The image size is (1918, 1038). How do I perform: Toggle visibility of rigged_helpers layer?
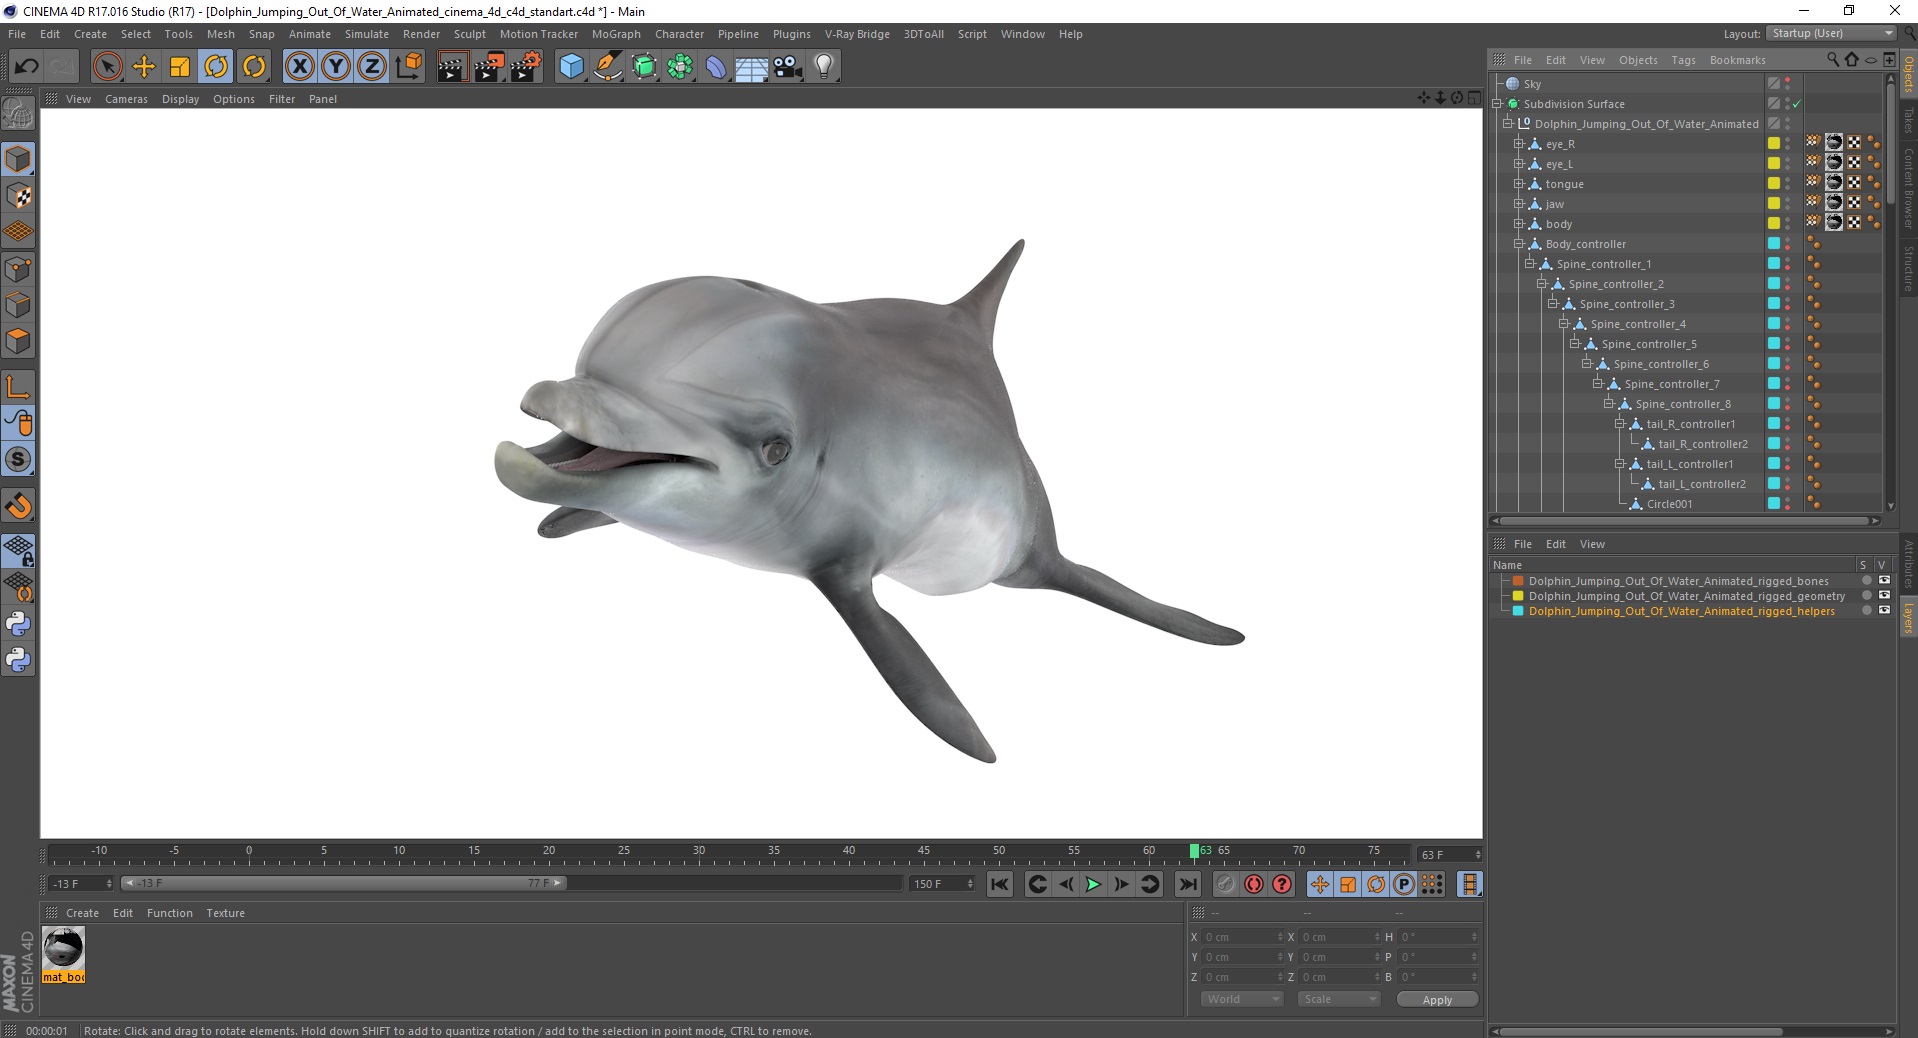pyautogui.click(x=1884, y=610)
